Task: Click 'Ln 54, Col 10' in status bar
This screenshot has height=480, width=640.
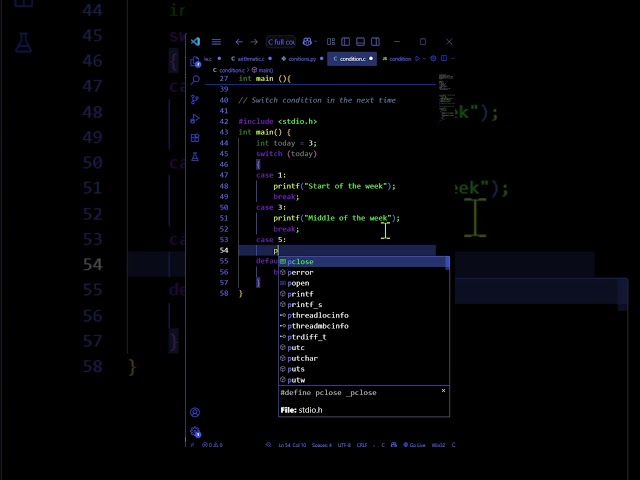Action: tap(292, 445)
